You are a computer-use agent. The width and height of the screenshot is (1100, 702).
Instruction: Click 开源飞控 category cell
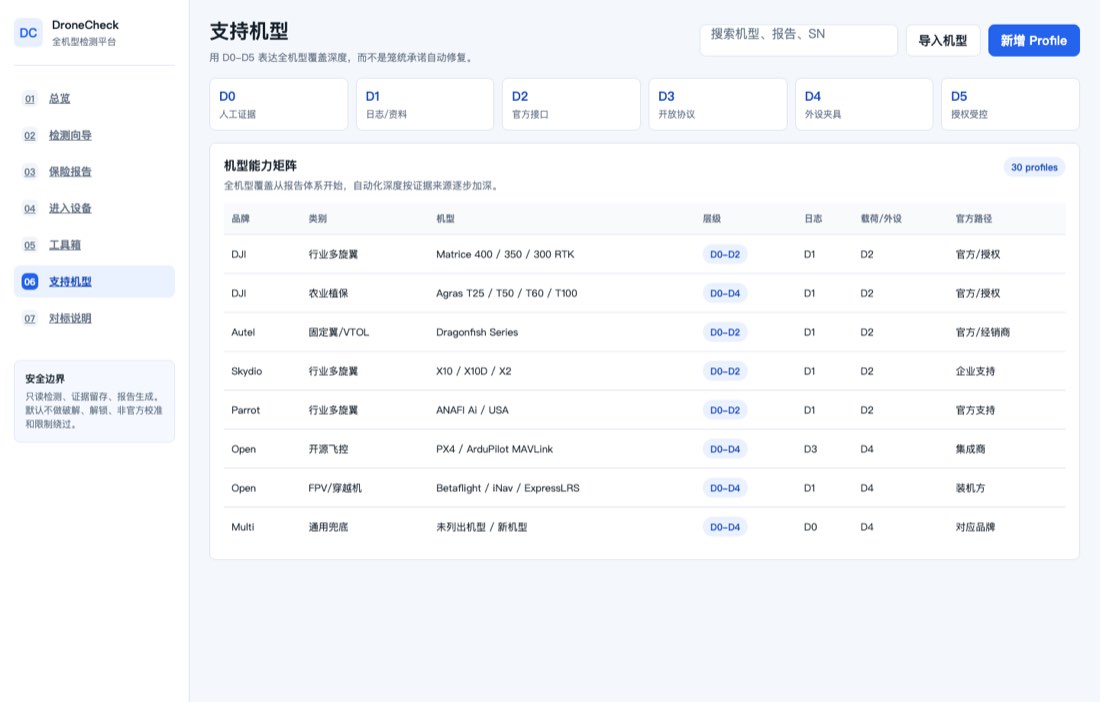coord(328,449)
